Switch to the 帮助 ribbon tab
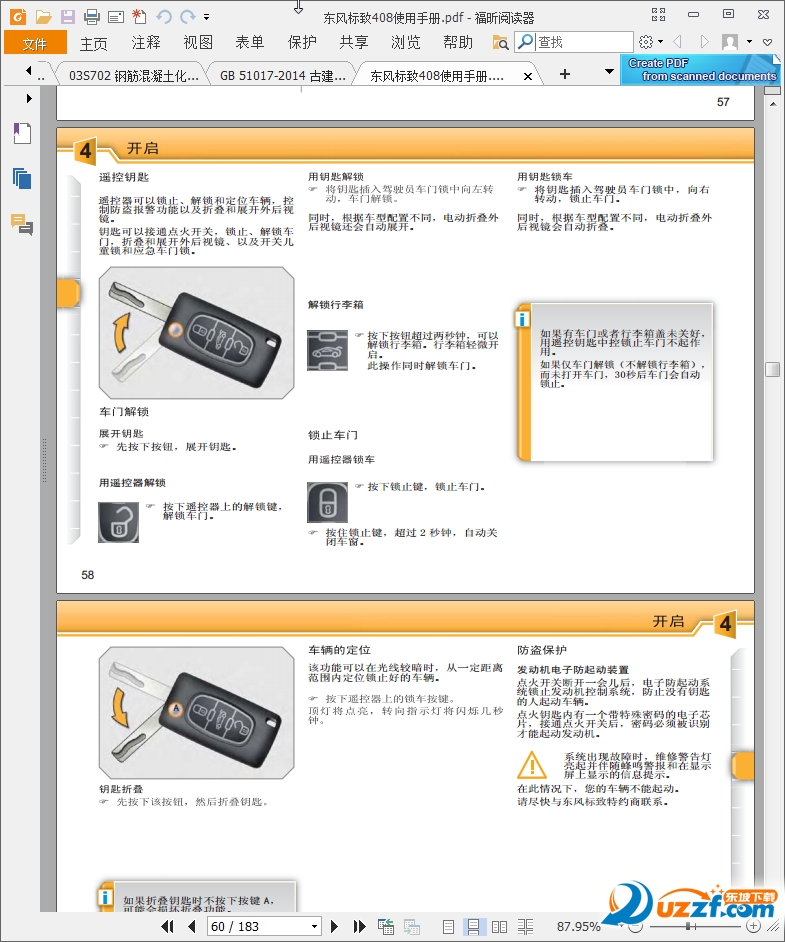 pyautogui.click(x=458, y=43)
